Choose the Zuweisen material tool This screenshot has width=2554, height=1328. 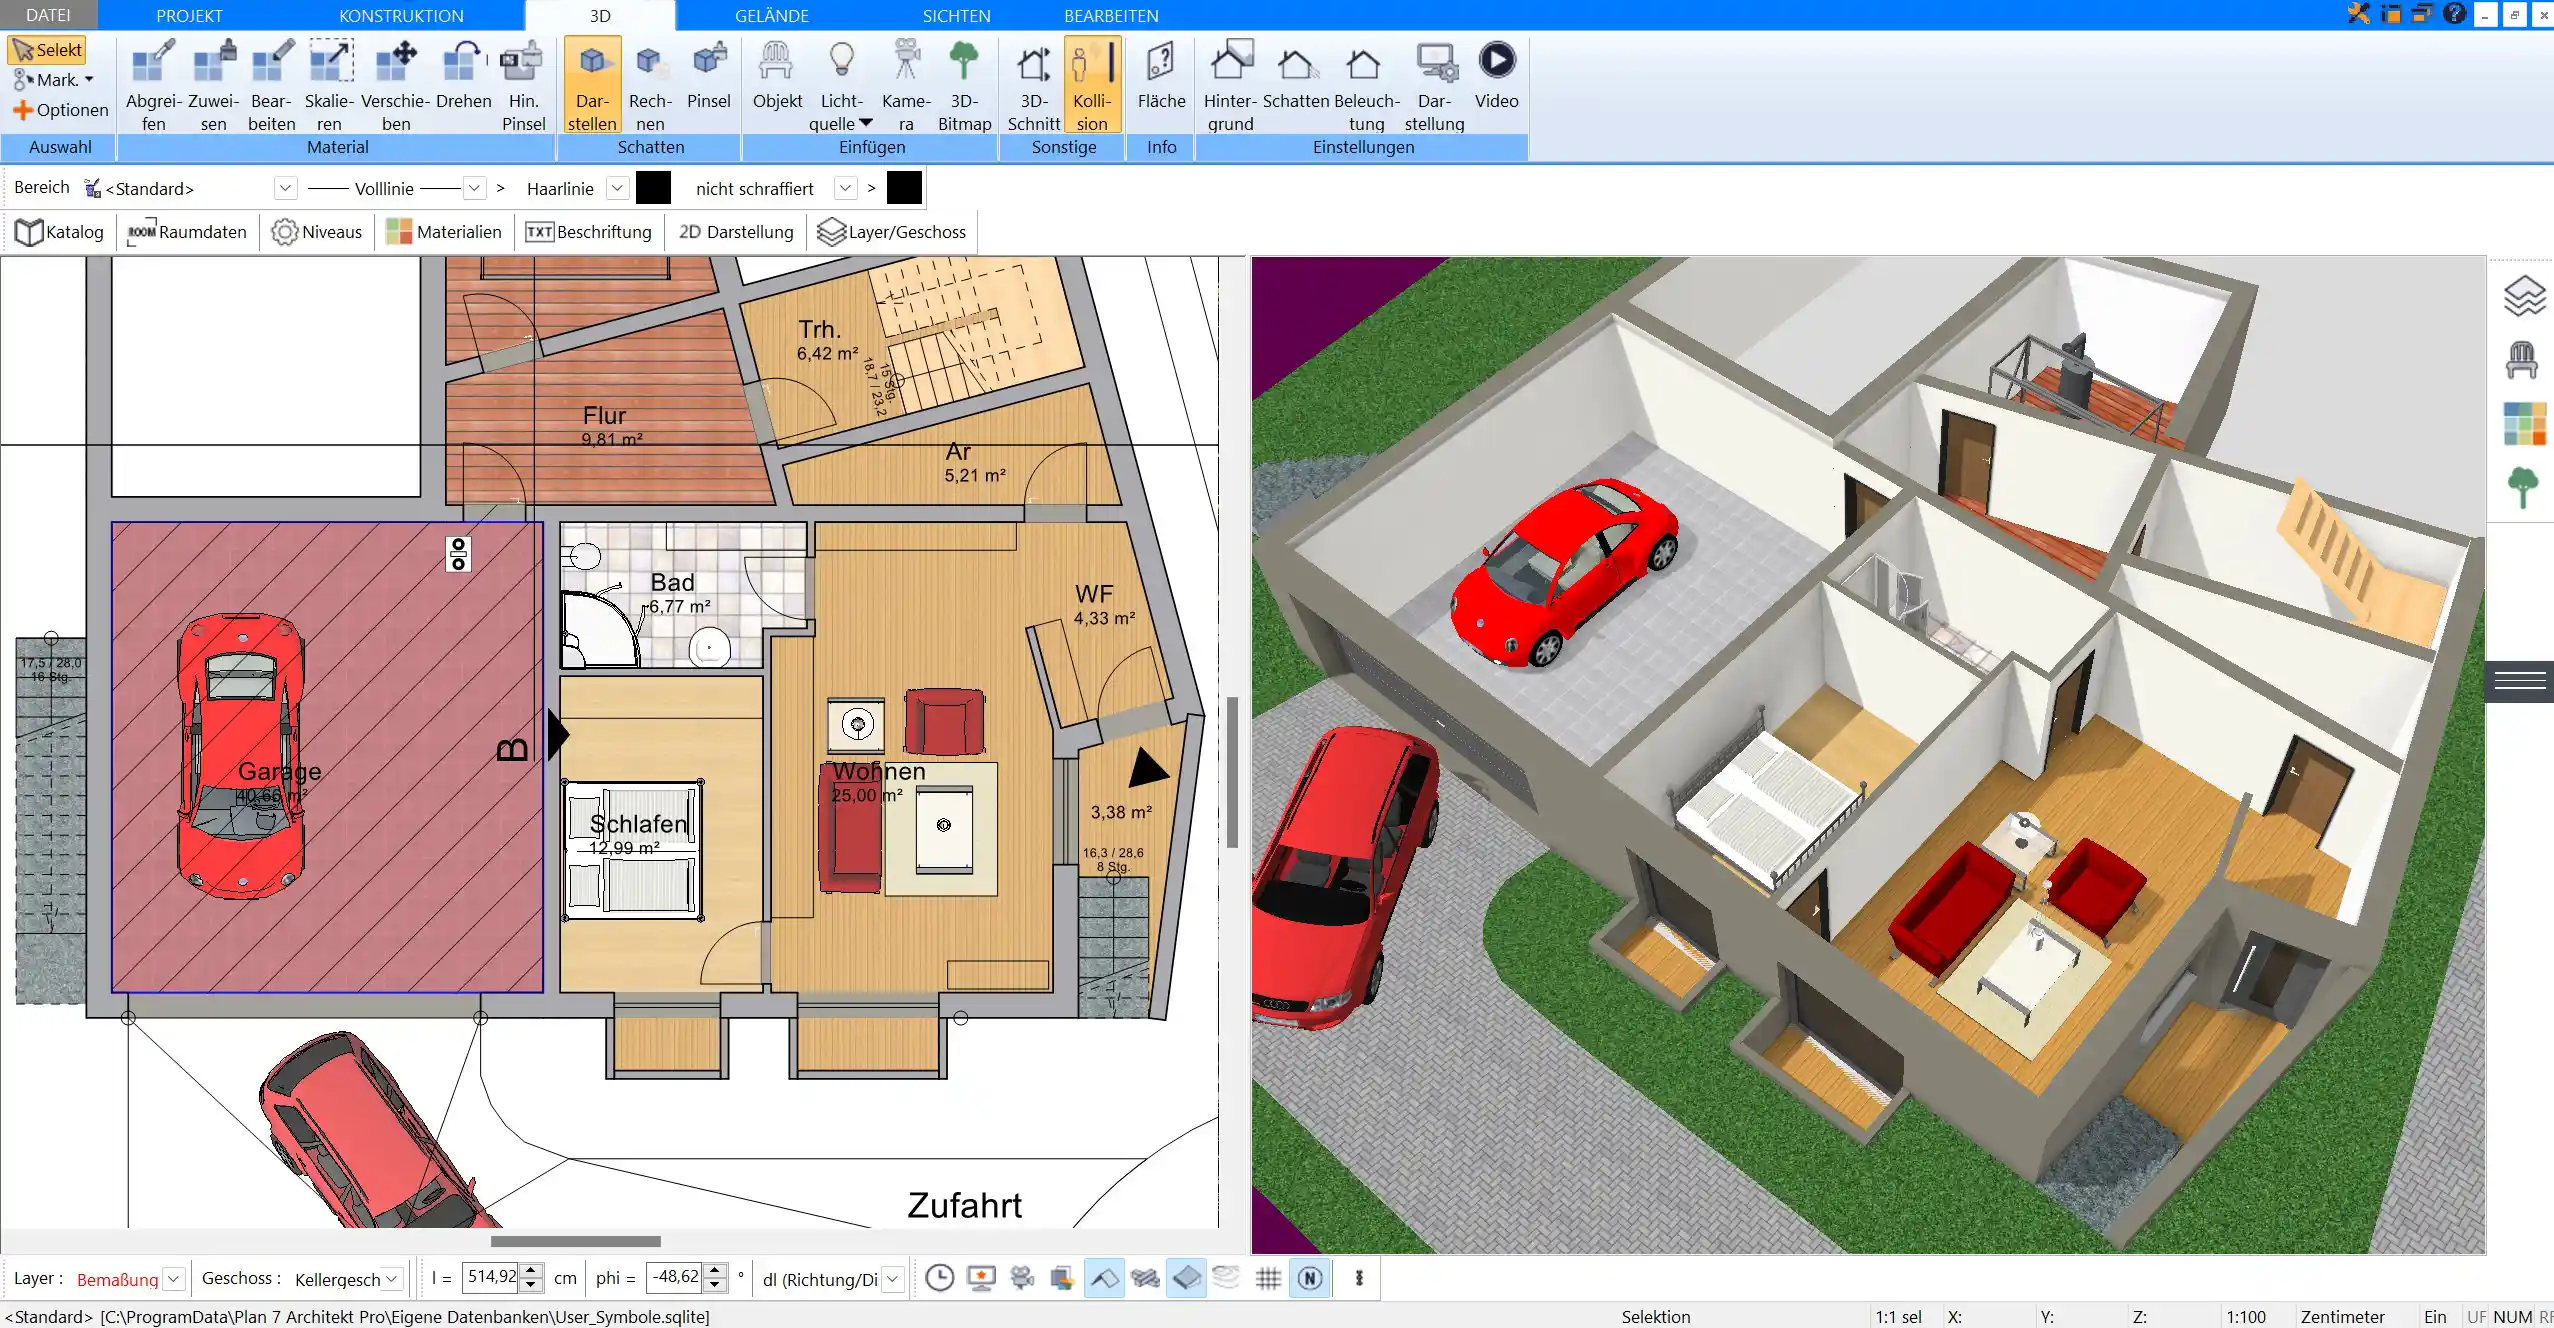[x=213, y=86]
